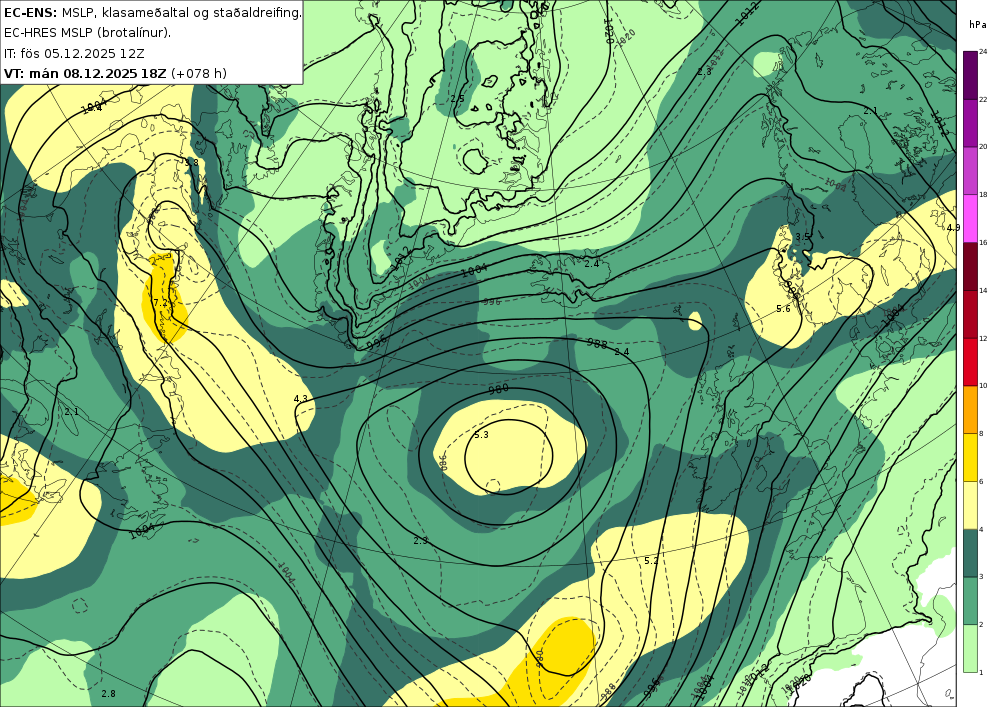Click the '2.8' value near the bottom-left

coord(108,694)
